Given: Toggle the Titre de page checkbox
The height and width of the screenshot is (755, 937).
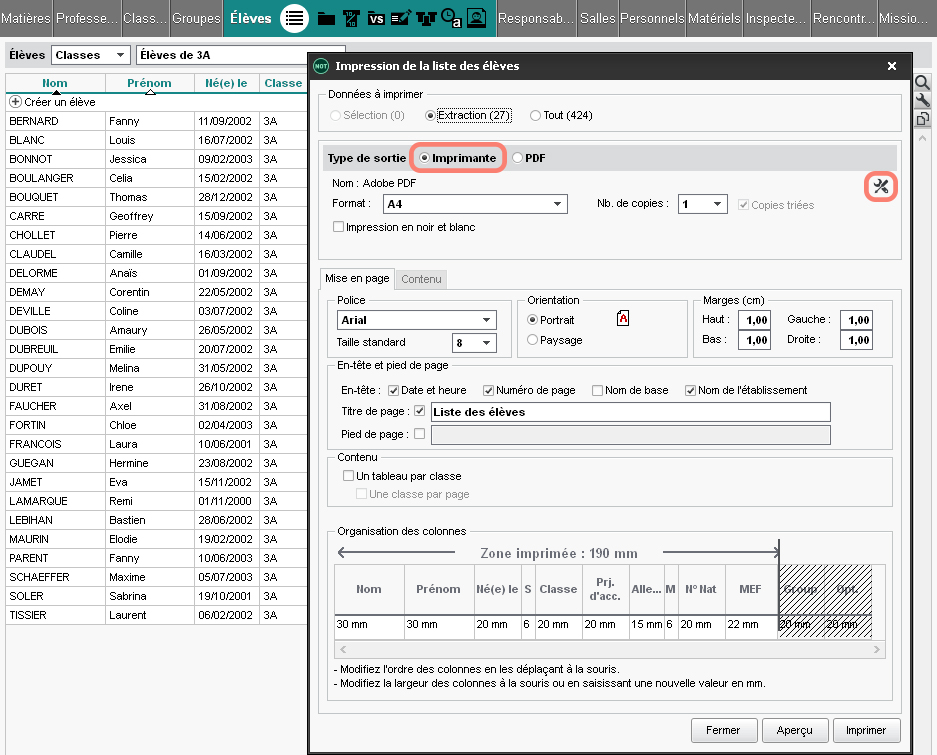Looking at the screenshot, I should tap(419, 411).
